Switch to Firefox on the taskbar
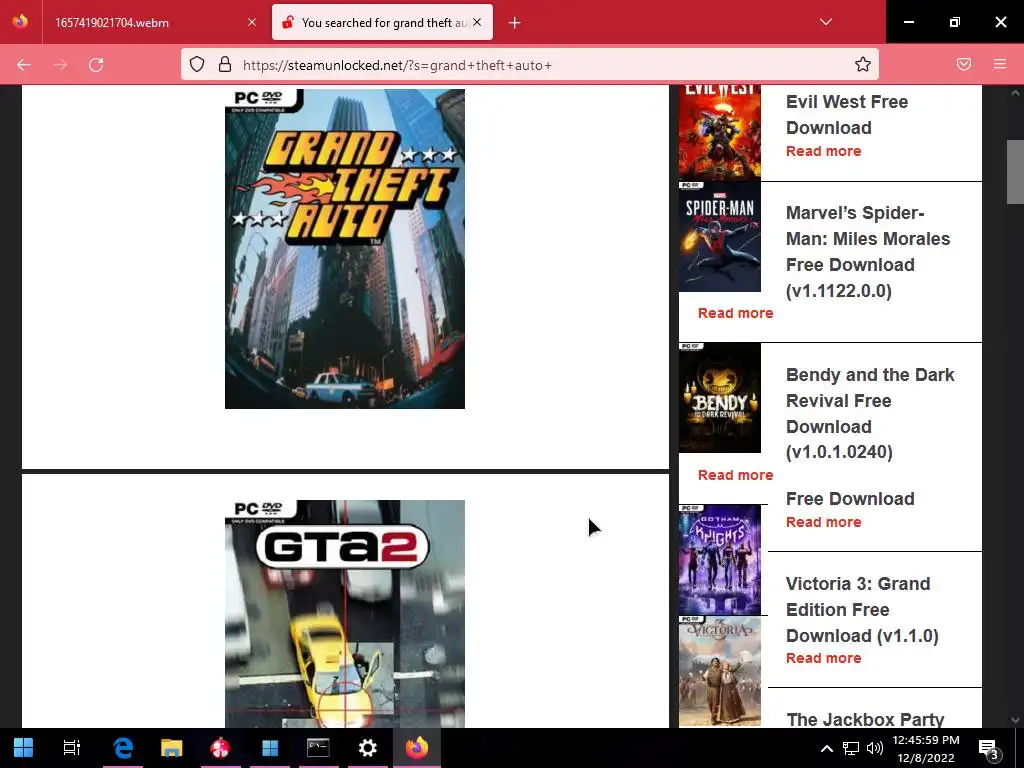Image resolution: width=1024 pixels, height=768 pixels. click(417, 748)
